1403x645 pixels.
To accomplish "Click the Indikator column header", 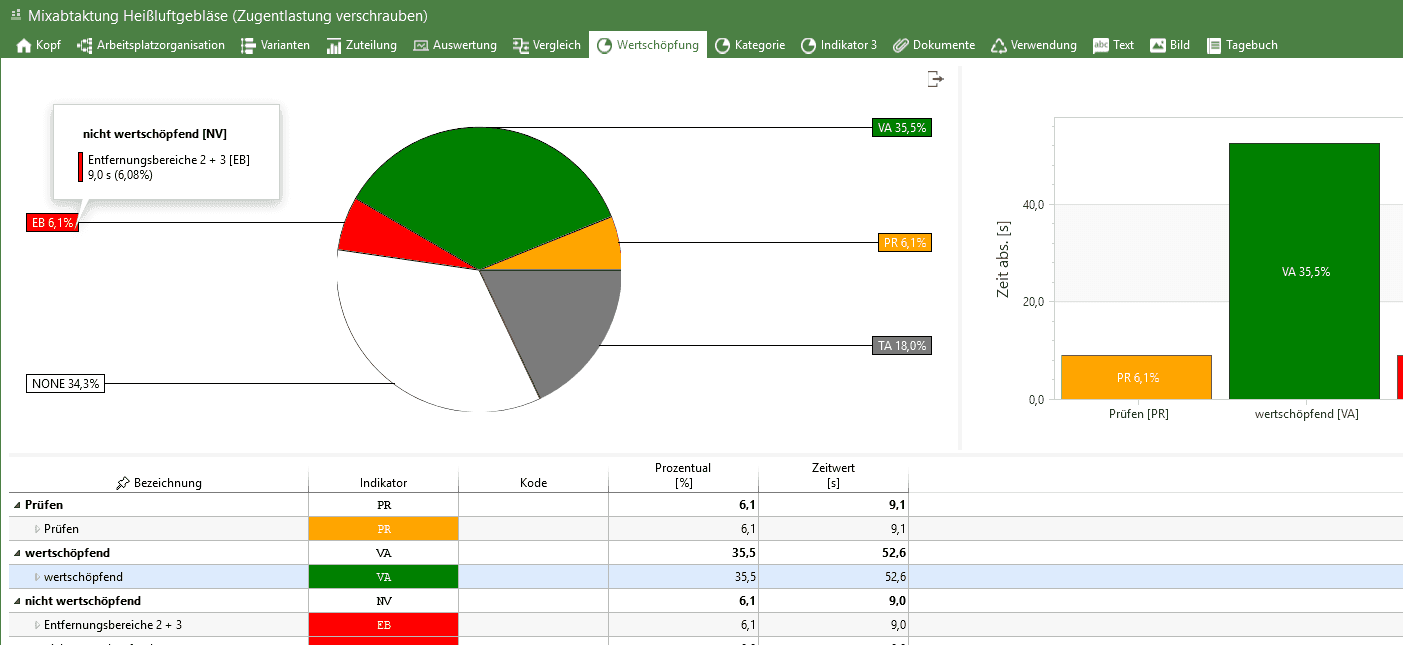I will (383, 483).
